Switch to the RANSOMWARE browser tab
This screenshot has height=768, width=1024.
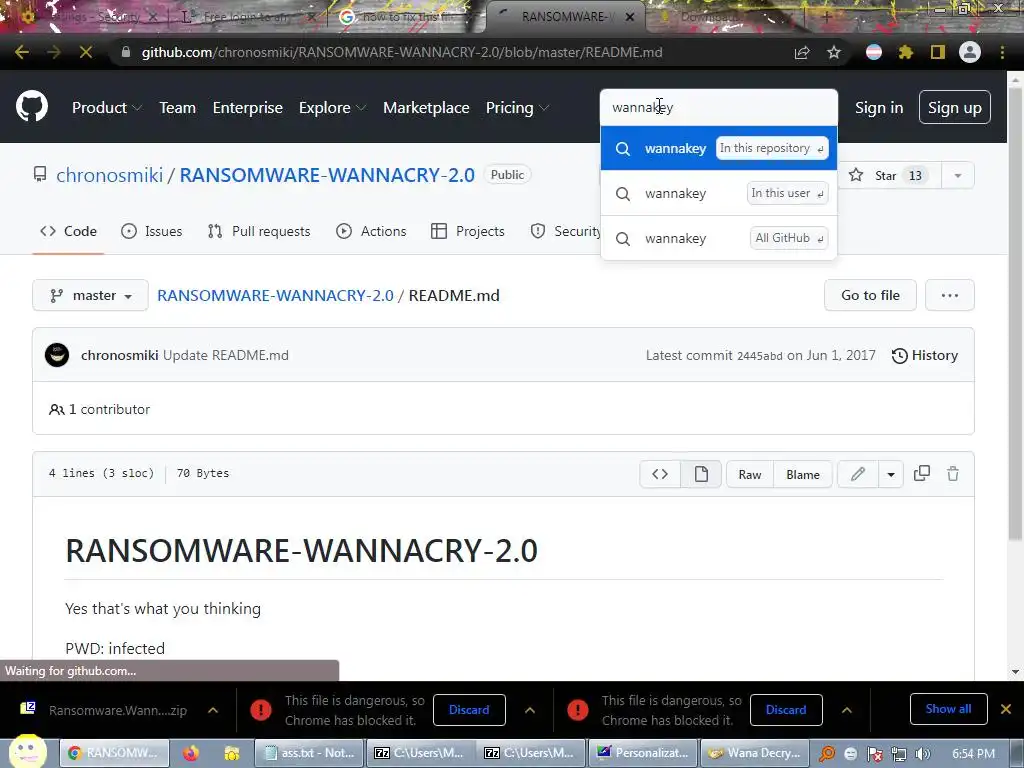pos(566,17)
